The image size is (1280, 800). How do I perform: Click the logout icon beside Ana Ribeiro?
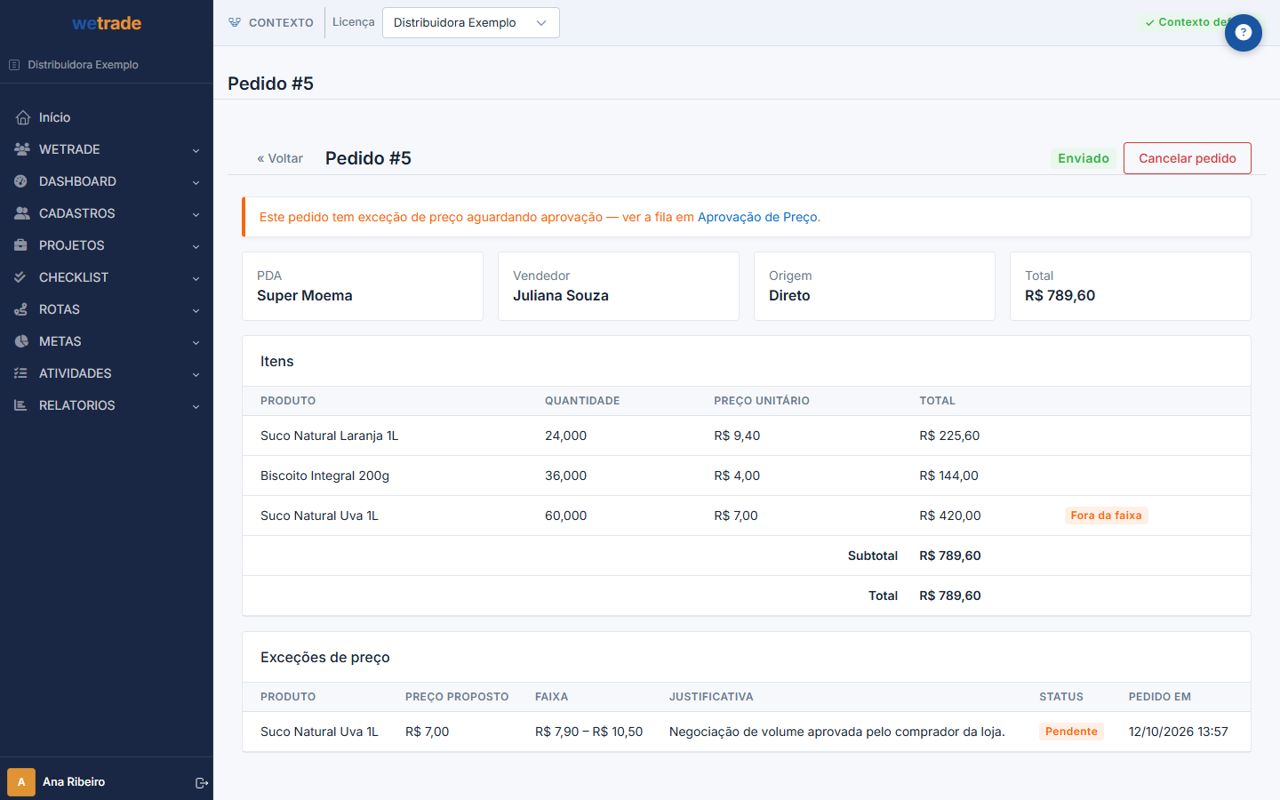(201, 782)
